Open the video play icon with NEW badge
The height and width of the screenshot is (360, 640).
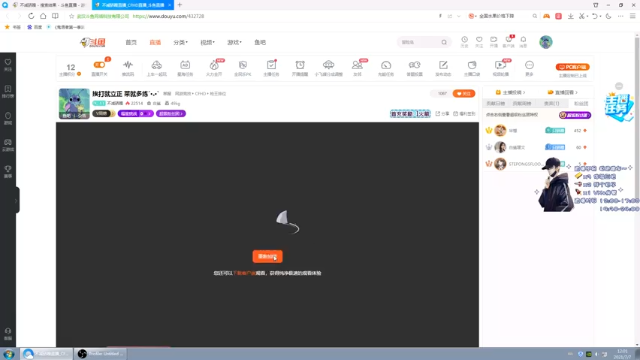click(500, 65)
